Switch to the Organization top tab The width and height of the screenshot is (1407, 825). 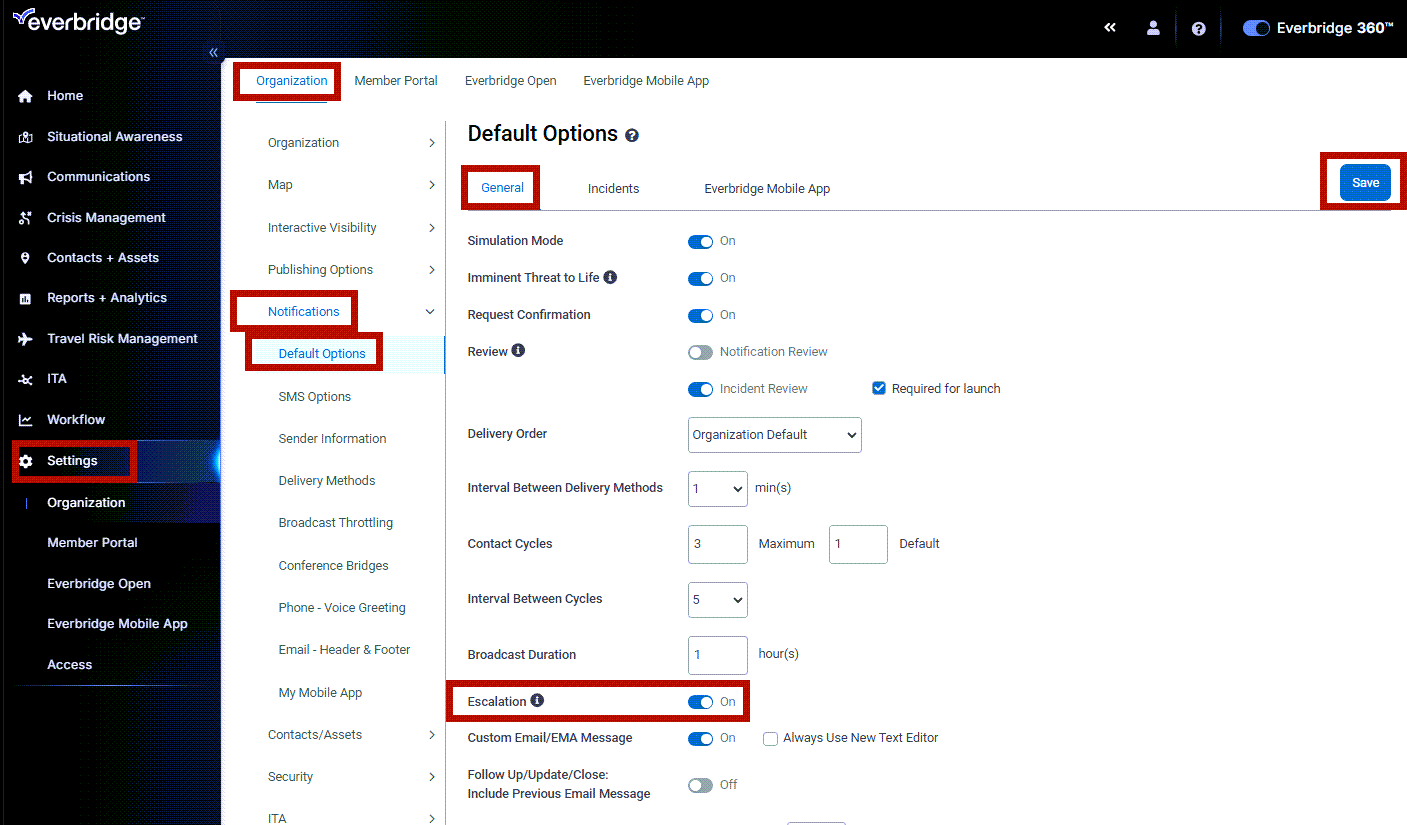coord(291,81)
